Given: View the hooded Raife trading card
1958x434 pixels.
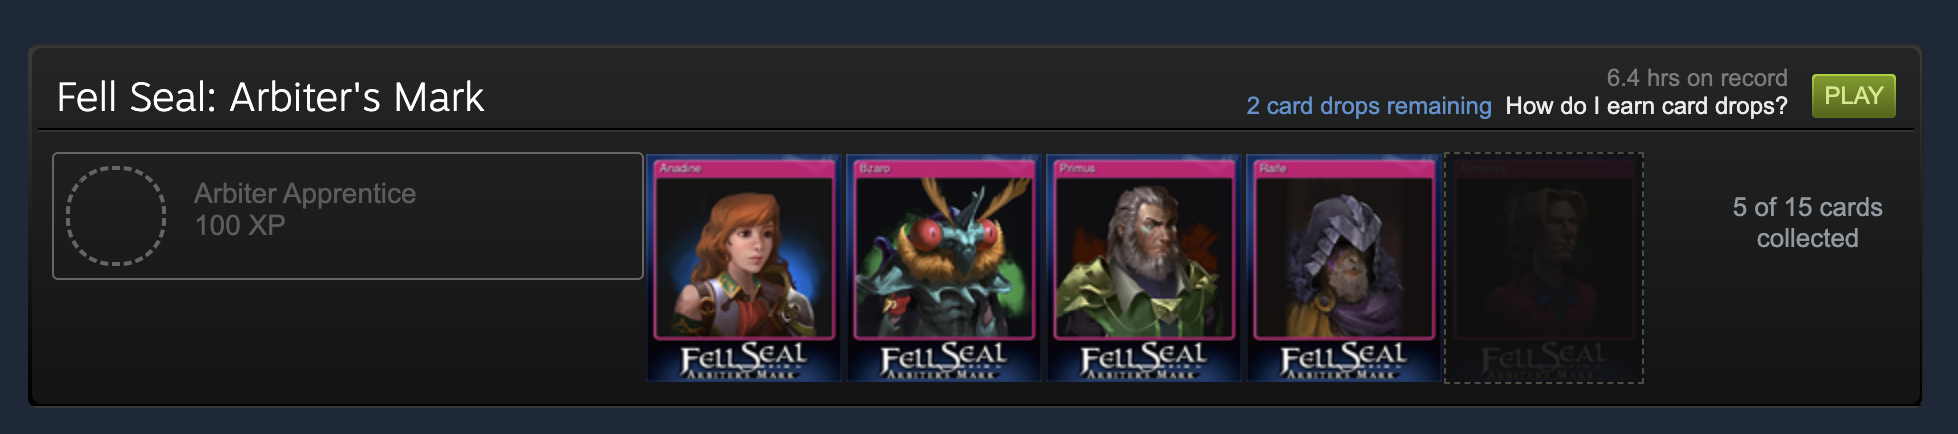Looking at the screenshot, I should [x=1343, y=268].
